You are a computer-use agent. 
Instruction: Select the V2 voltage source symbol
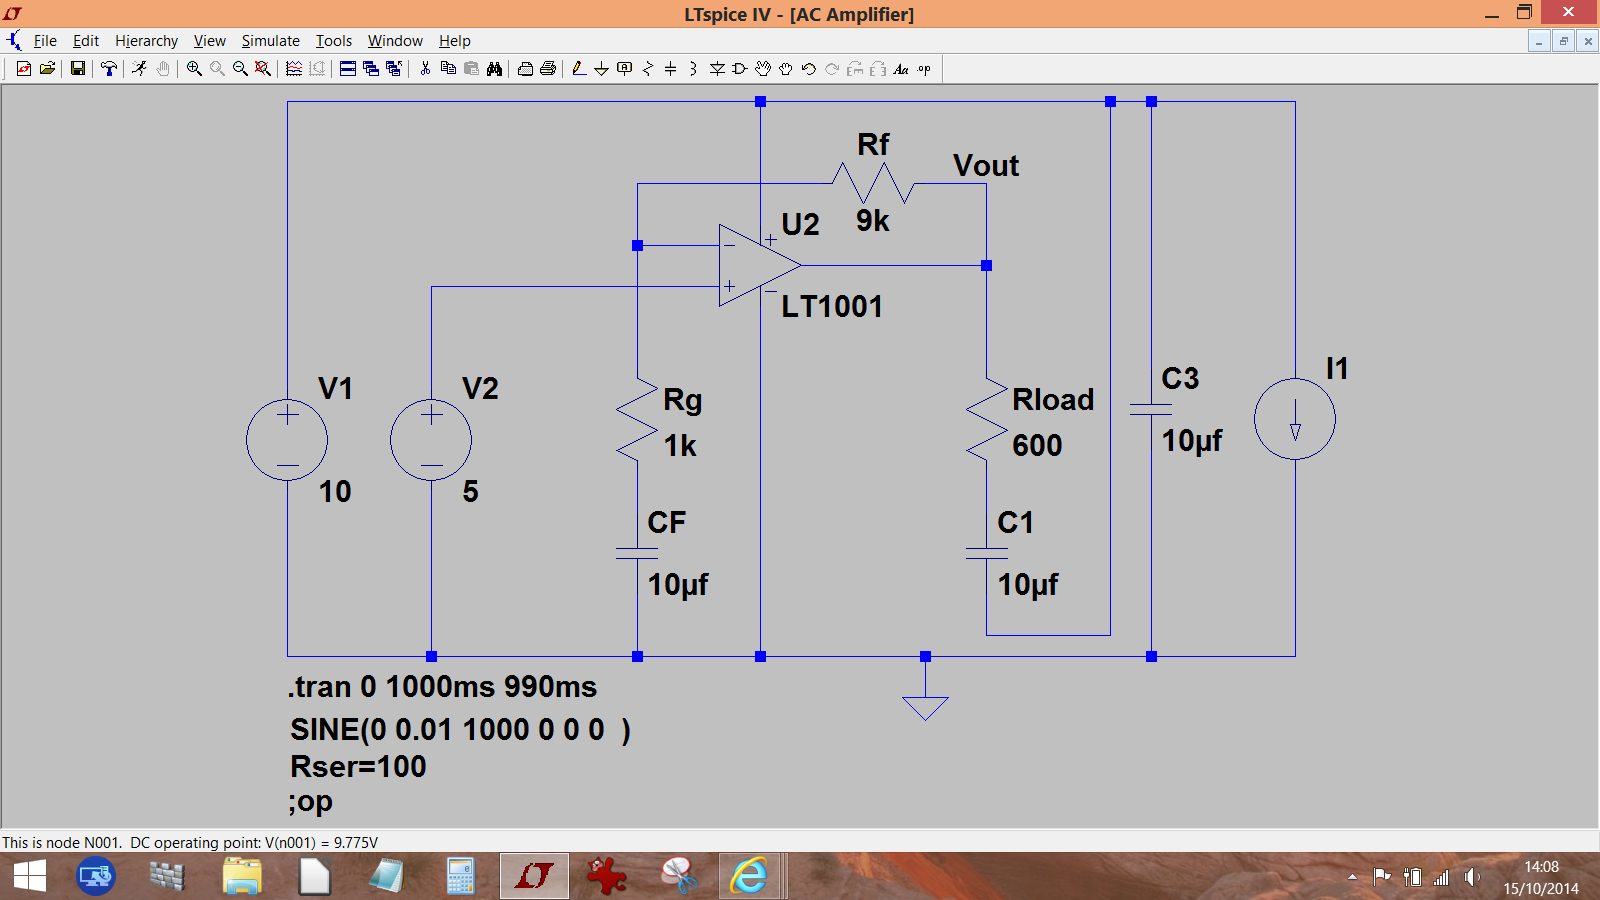click(431, 440)
